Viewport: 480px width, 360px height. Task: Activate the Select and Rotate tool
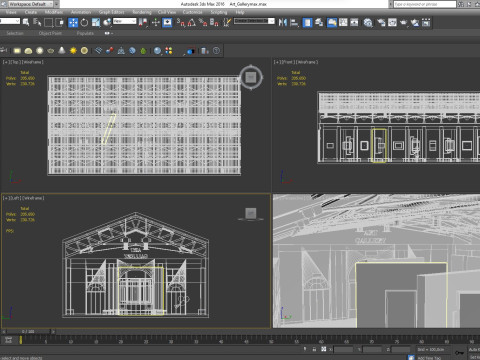[x=84, y=22]
